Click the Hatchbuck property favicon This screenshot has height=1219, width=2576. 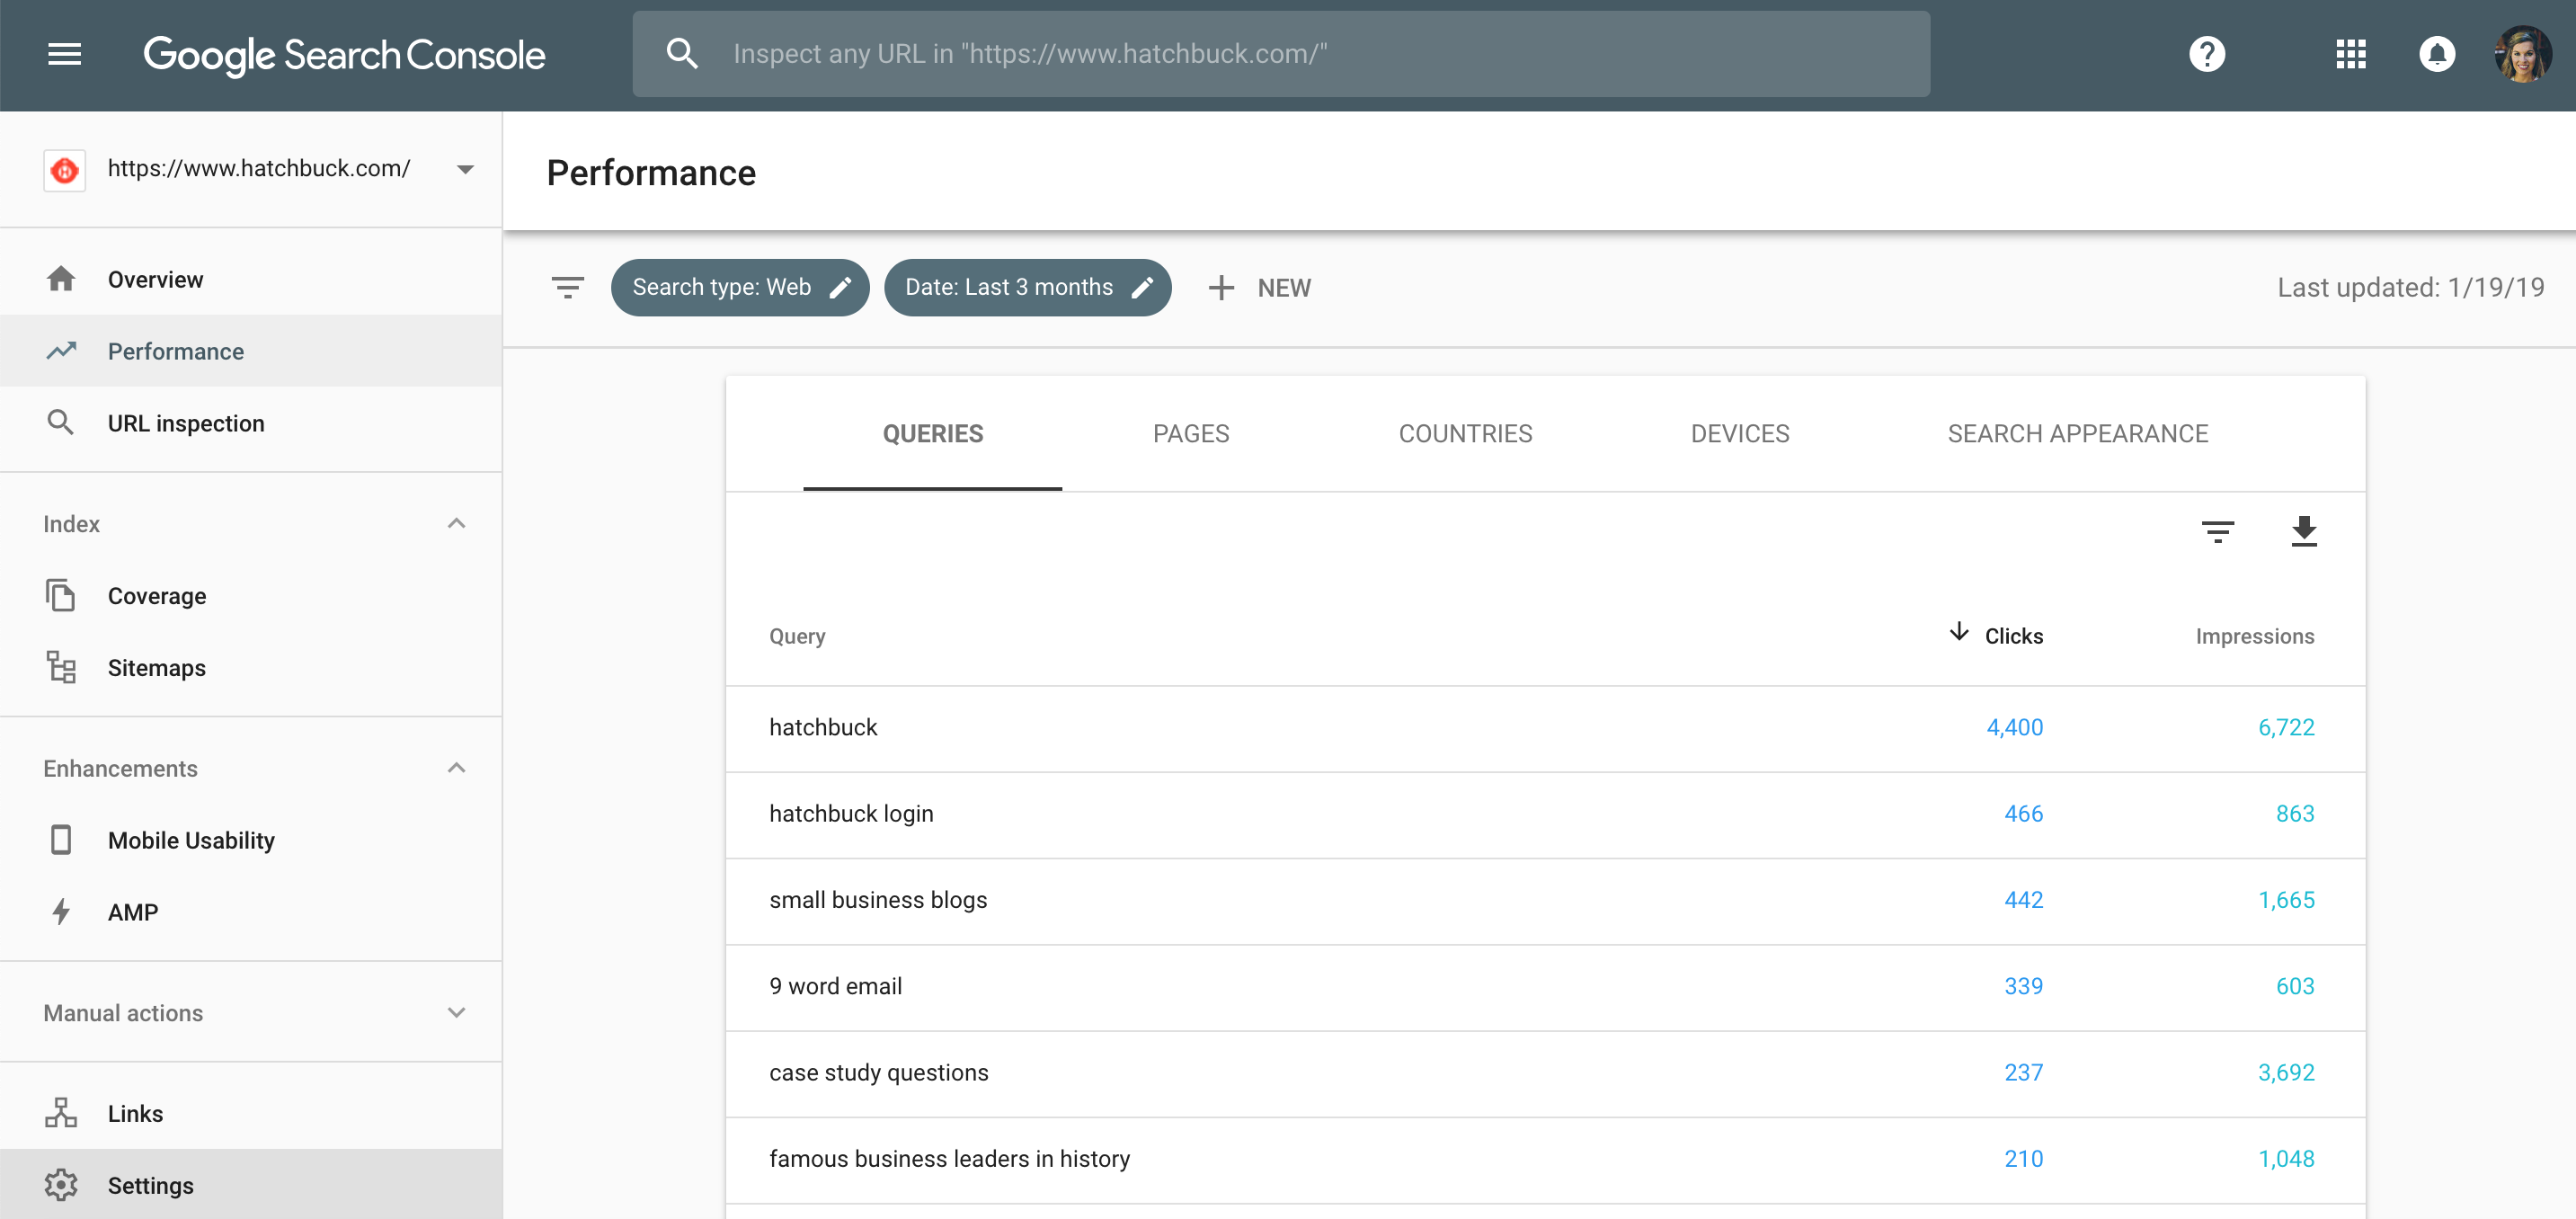[65, 170]
